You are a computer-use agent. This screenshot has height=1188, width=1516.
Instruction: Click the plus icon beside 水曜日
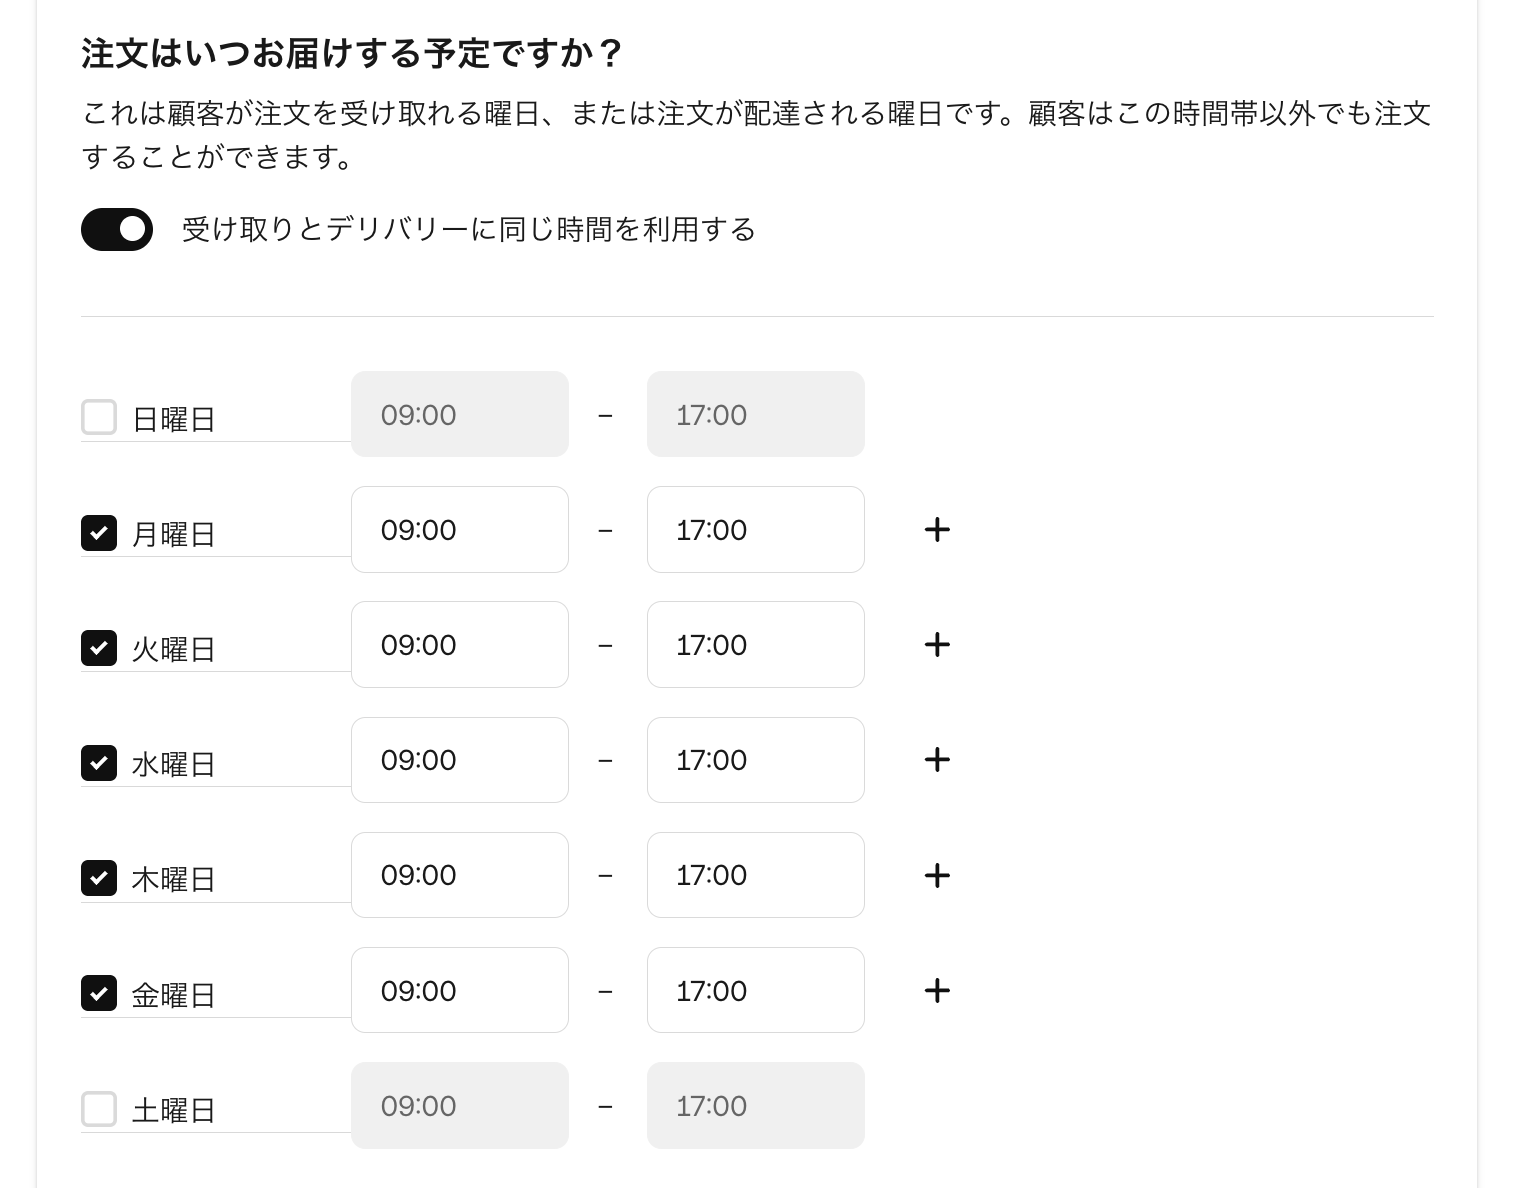(937, 759)
